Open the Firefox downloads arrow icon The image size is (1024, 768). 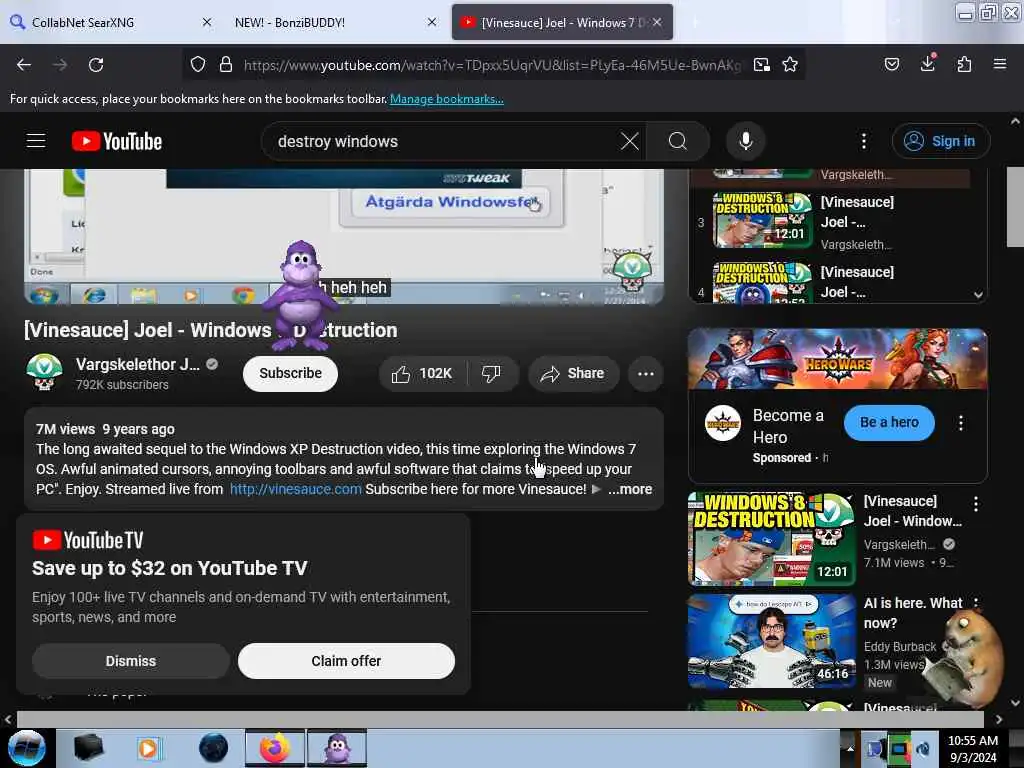click(928, 63)
